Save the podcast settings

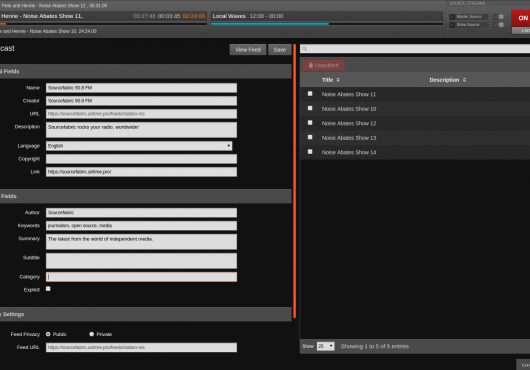pos(280,50)
